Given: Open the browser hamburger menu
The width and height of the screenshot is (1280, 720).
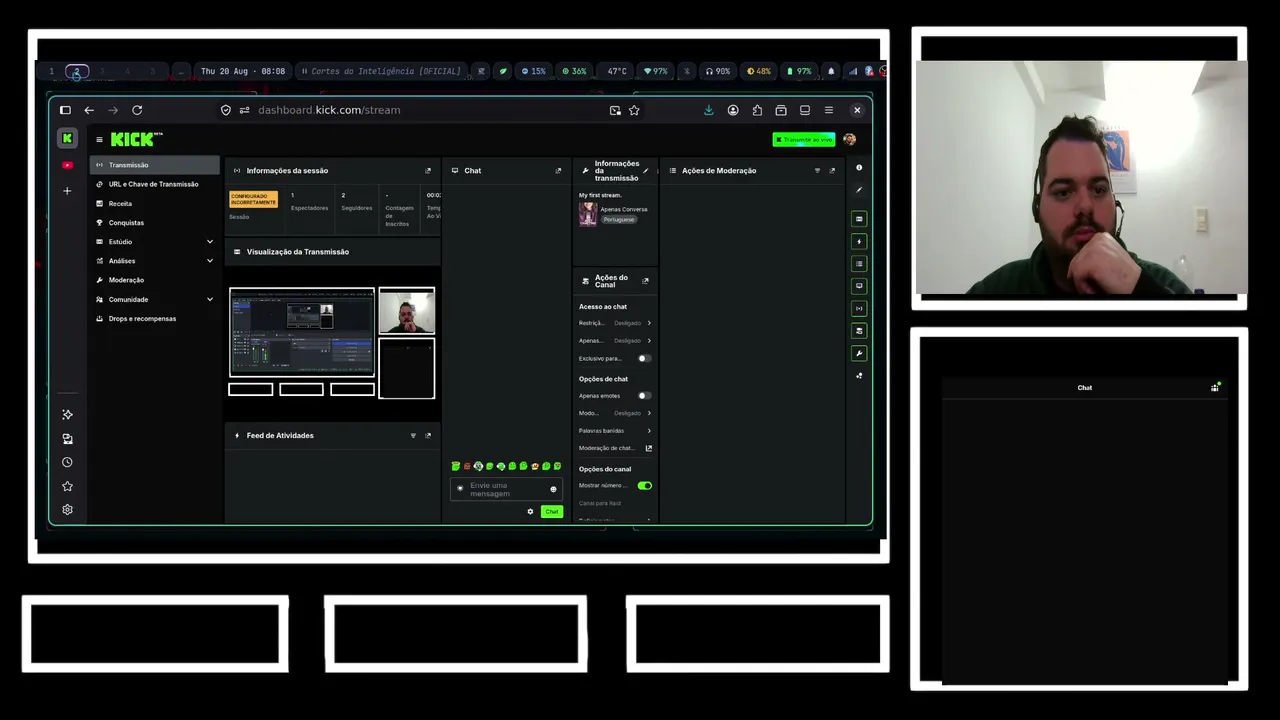Looking at the screenshot, I should coord(829,110).
